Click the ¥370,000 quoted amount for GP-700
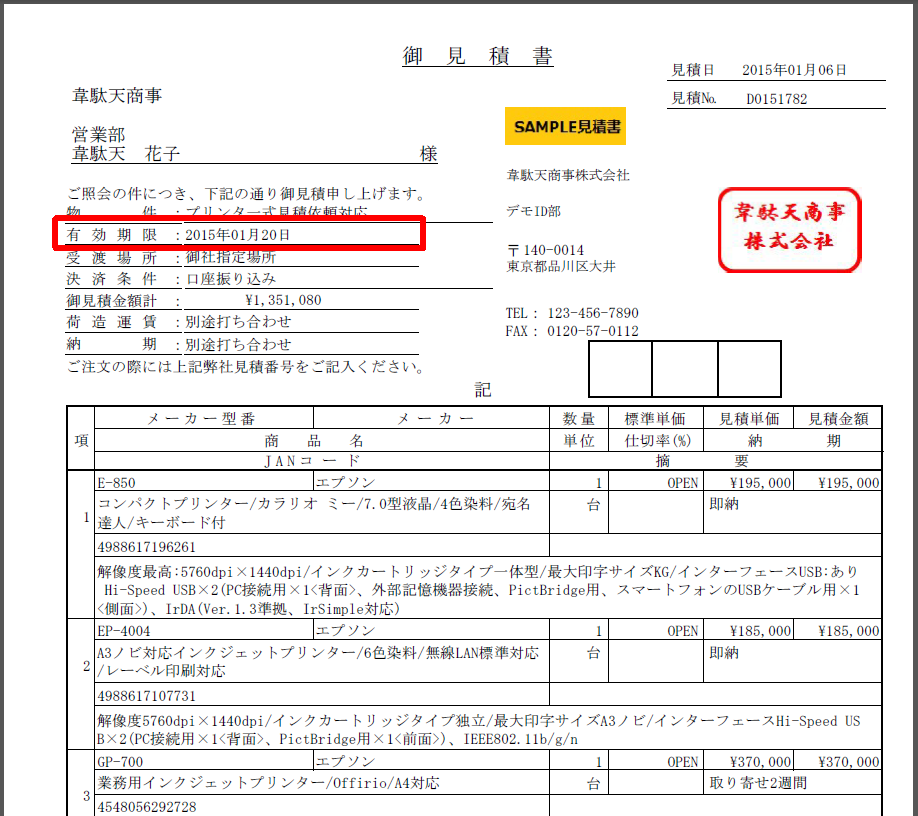918x816 pixels. tap(848, 762)
